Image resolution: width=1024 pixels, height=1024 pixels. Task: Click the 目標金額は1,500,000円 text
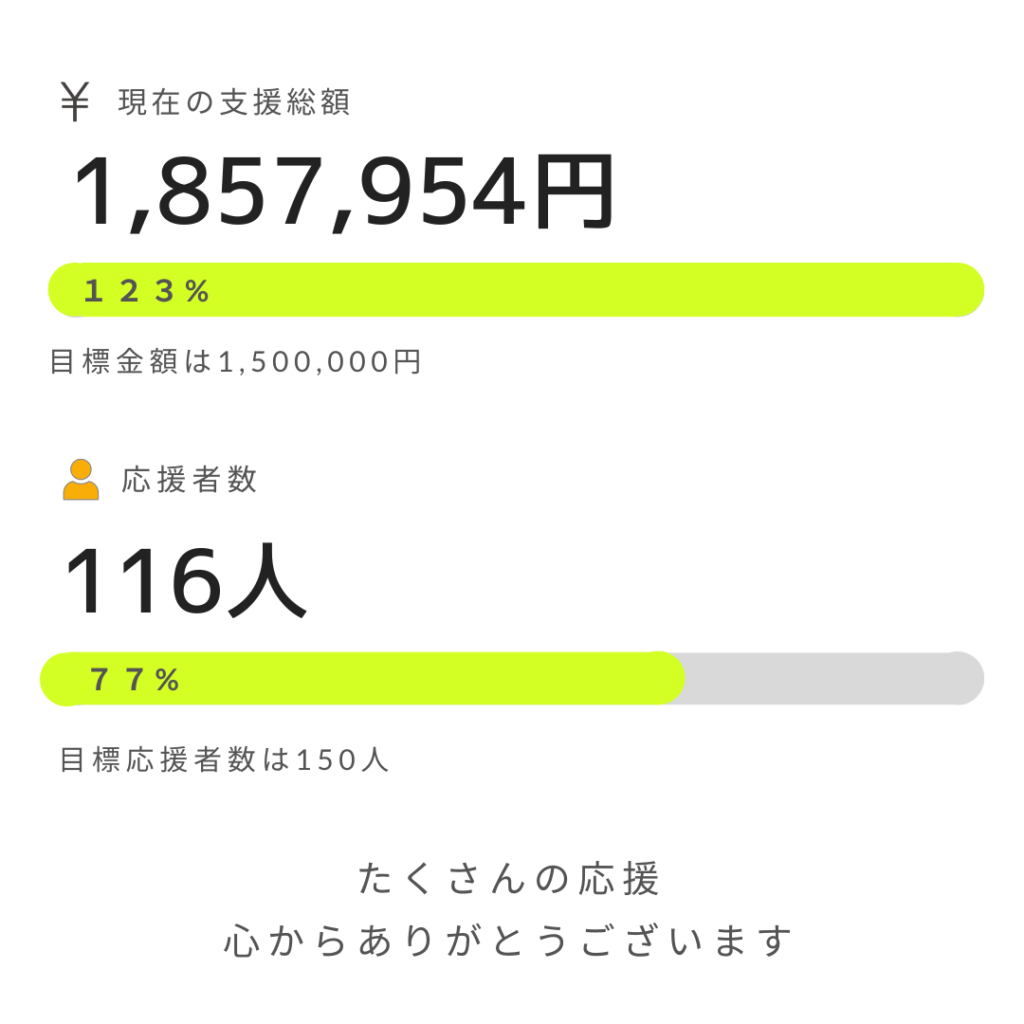click(236, 362)
